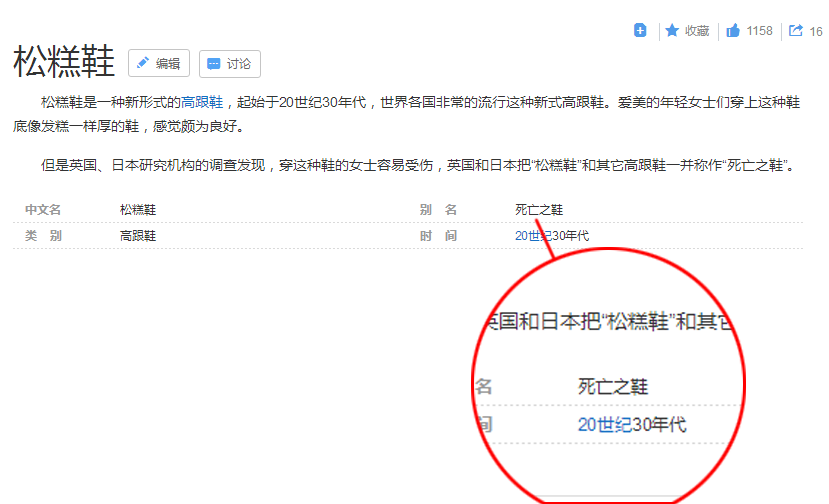This screenshot has width=829, height=504.
Task: Click the blue add-document icon at top right
Action: [640, 31]
